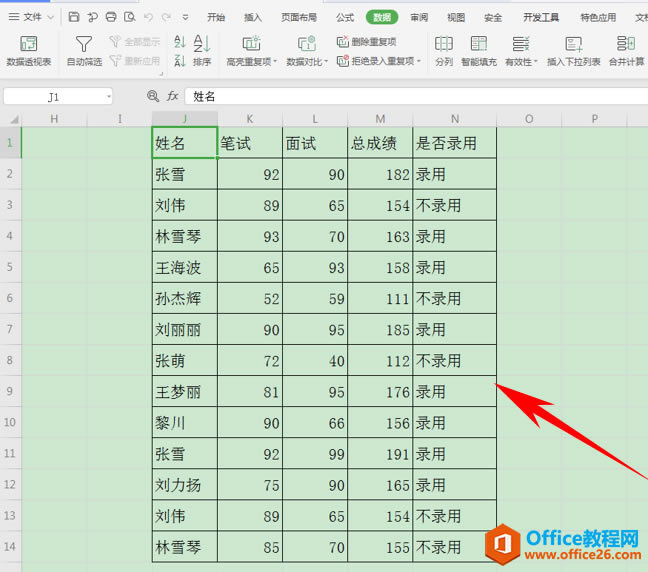The width and height of the screenshot is (648, 572).
Task: Open the PivotTable (数据透视表) tool
Action: pyautogui.click(x=29, y=51)
